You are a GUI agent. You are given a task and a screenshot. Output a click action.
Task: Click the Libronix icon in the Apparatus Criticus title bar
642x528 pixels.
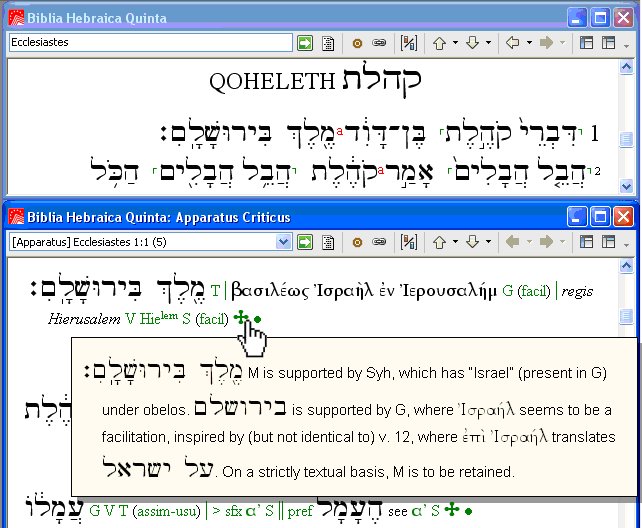(16, 217)
